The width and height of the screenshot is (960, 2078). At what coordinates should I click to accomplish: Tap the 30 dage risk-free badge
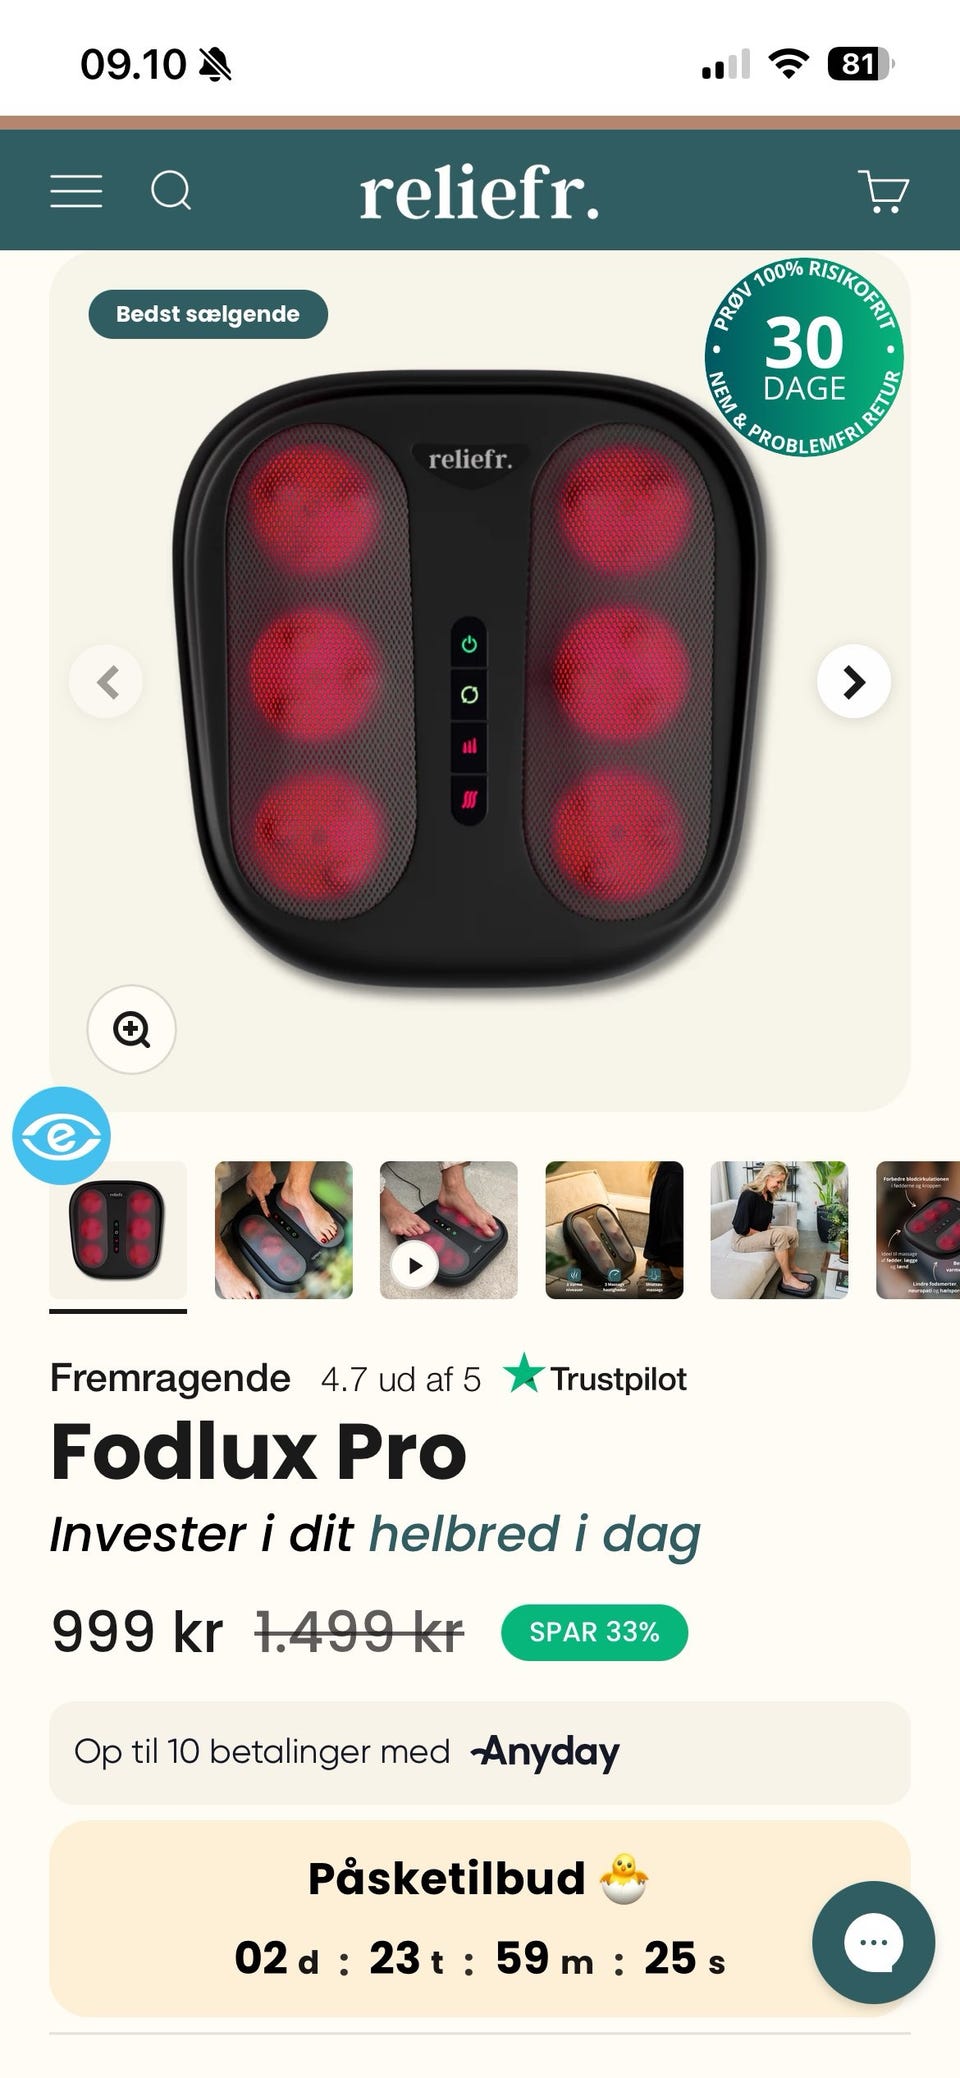(804, 357)
